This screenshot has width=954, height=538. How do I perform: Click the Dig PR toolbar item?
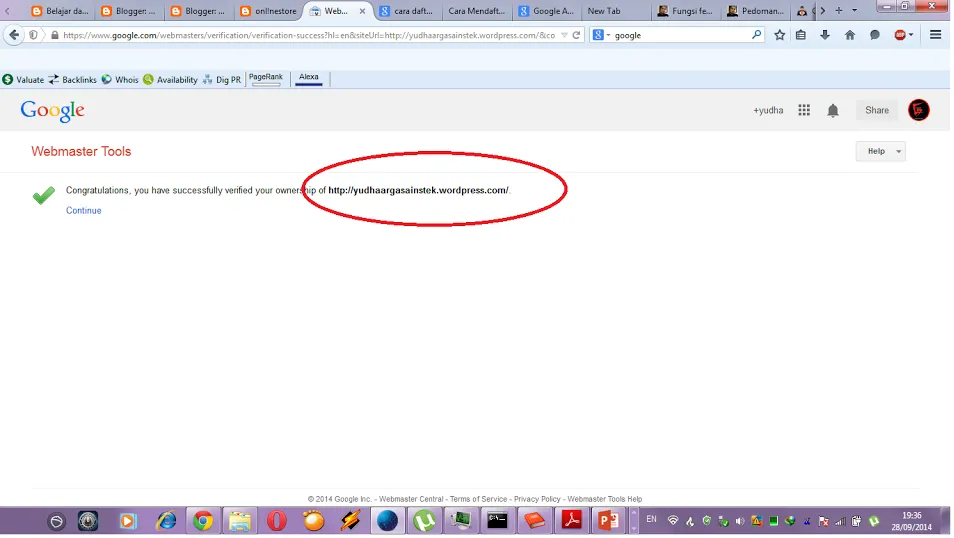[222, 80]
